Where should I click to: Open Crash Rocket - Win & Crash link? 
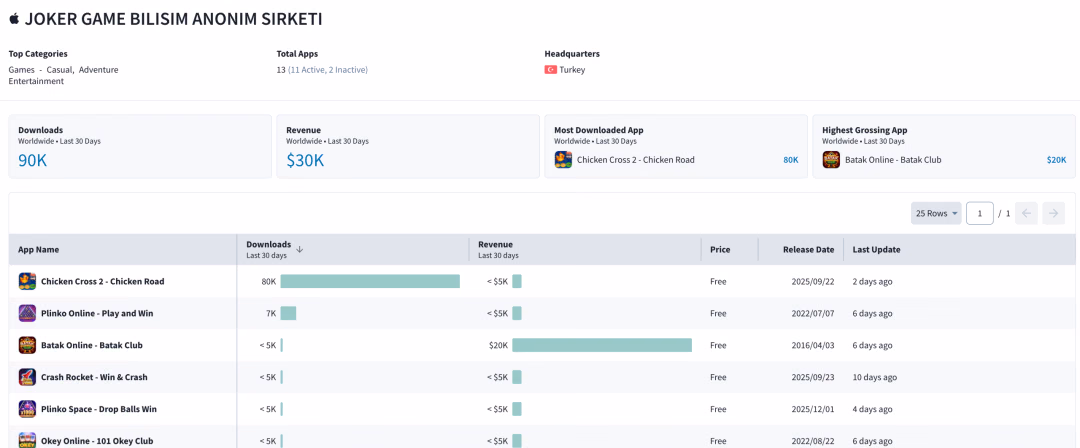[94, 377]
